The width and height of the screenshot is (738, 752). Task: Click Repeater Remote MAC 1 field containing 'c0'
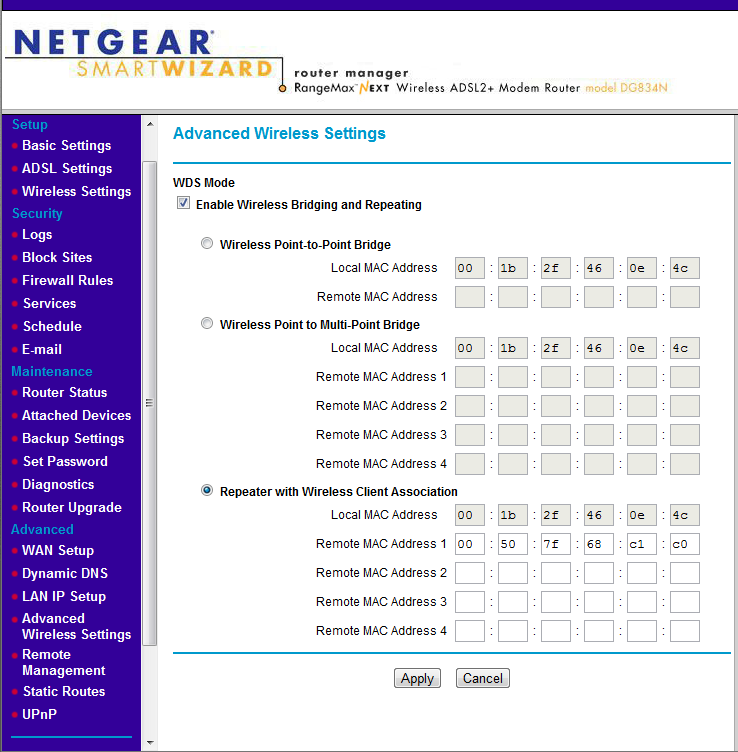coord(685,544)
